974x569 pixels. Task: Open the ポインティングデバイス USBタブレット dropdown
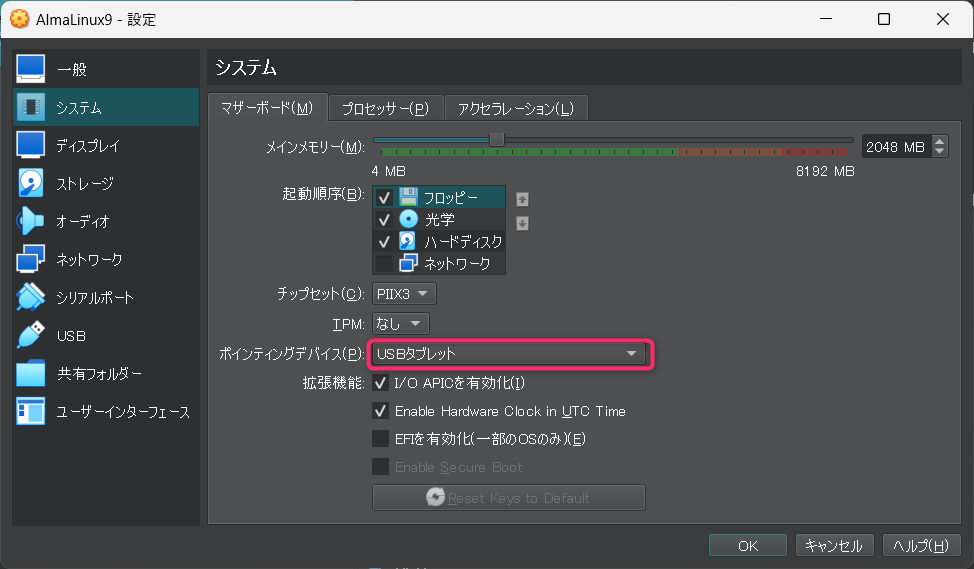click(508, 353)
